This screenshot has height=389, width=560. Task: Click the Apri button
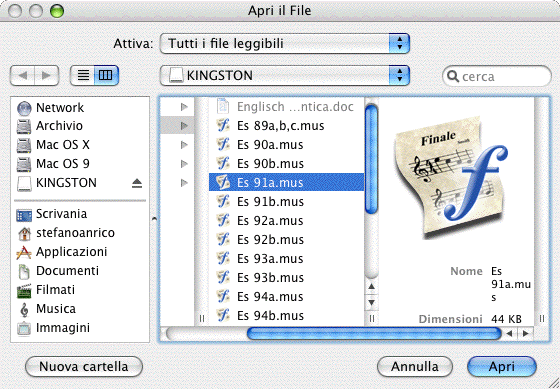(x=502, y=366)
